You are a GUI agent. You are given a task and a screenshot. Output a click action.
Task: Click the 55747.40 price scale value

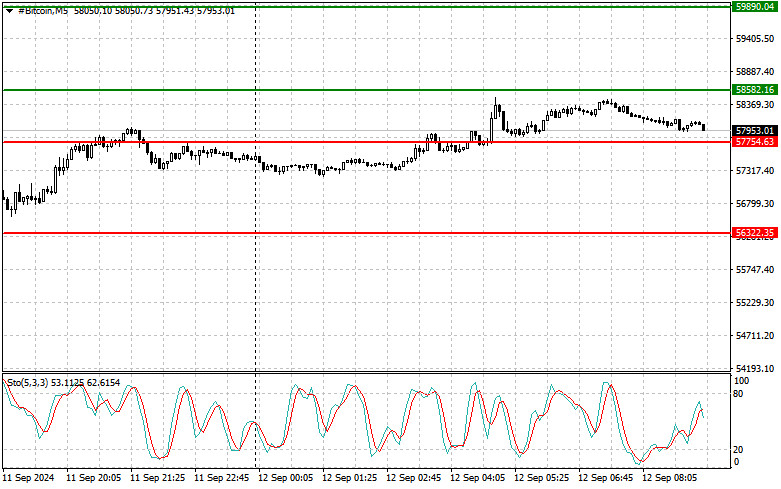coord(755,270)
